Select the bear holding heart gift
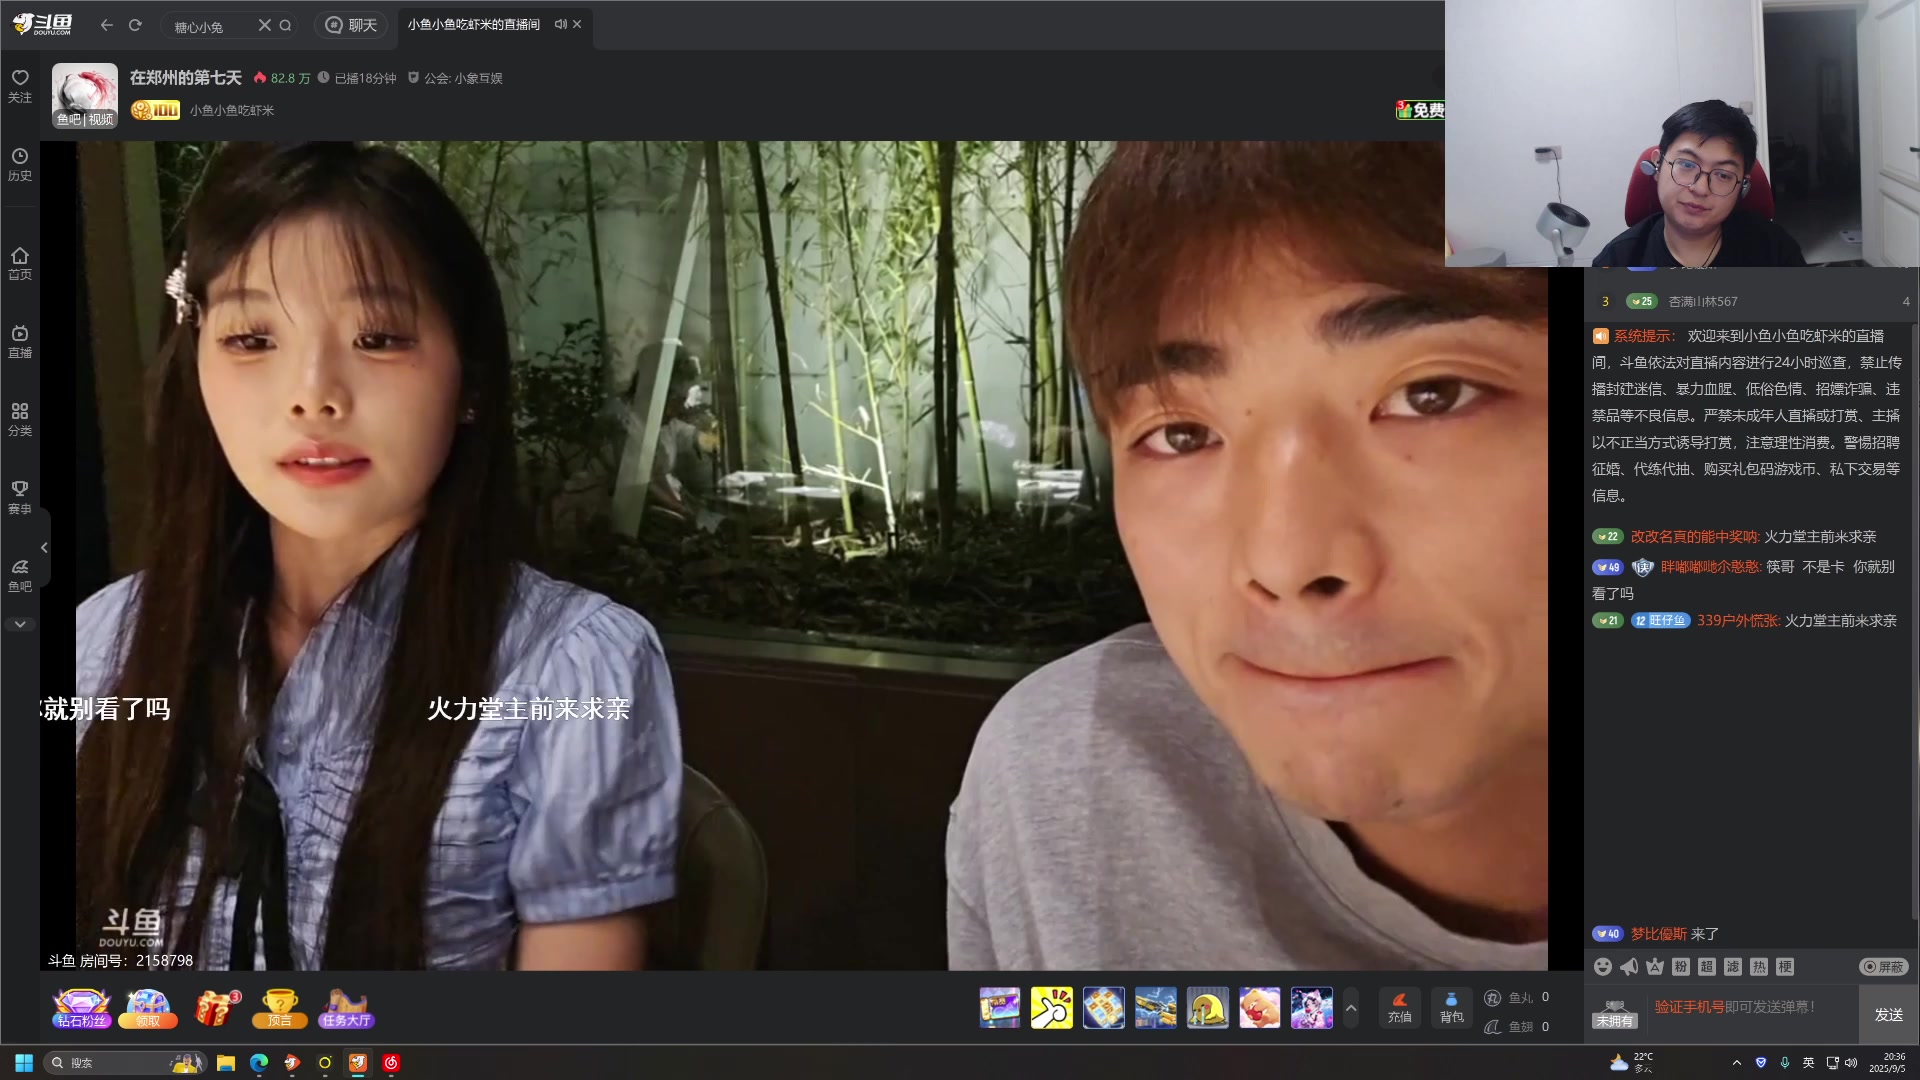 coord(1260,1008)
